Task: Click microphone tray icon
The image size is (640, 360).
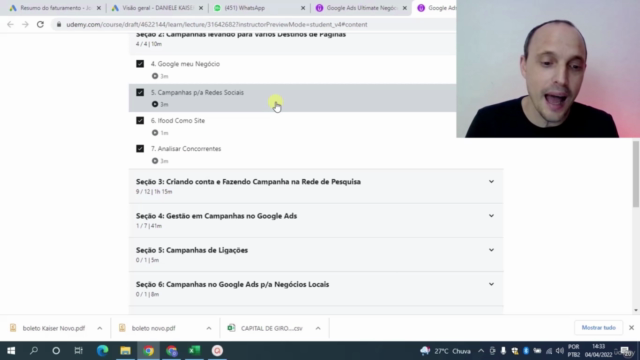Action: [503, 351]
